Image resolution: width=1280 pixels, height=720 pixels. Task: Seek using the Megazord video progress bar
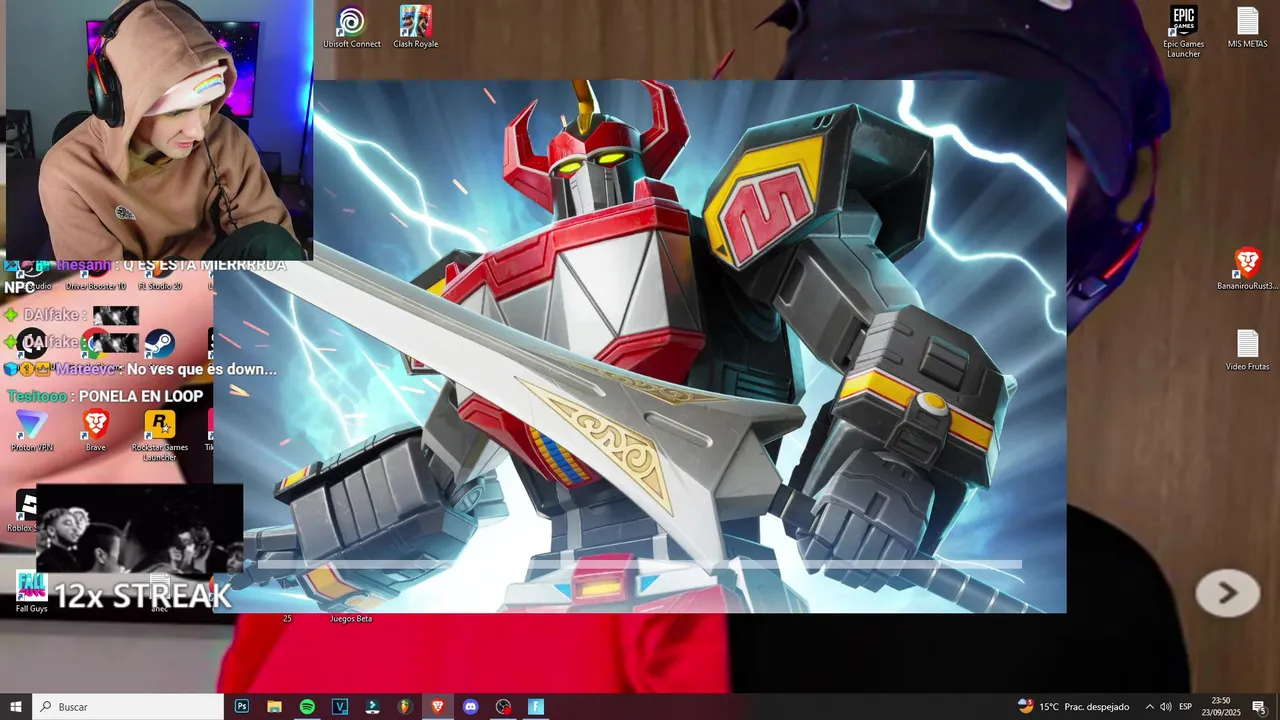pos(640,565)
